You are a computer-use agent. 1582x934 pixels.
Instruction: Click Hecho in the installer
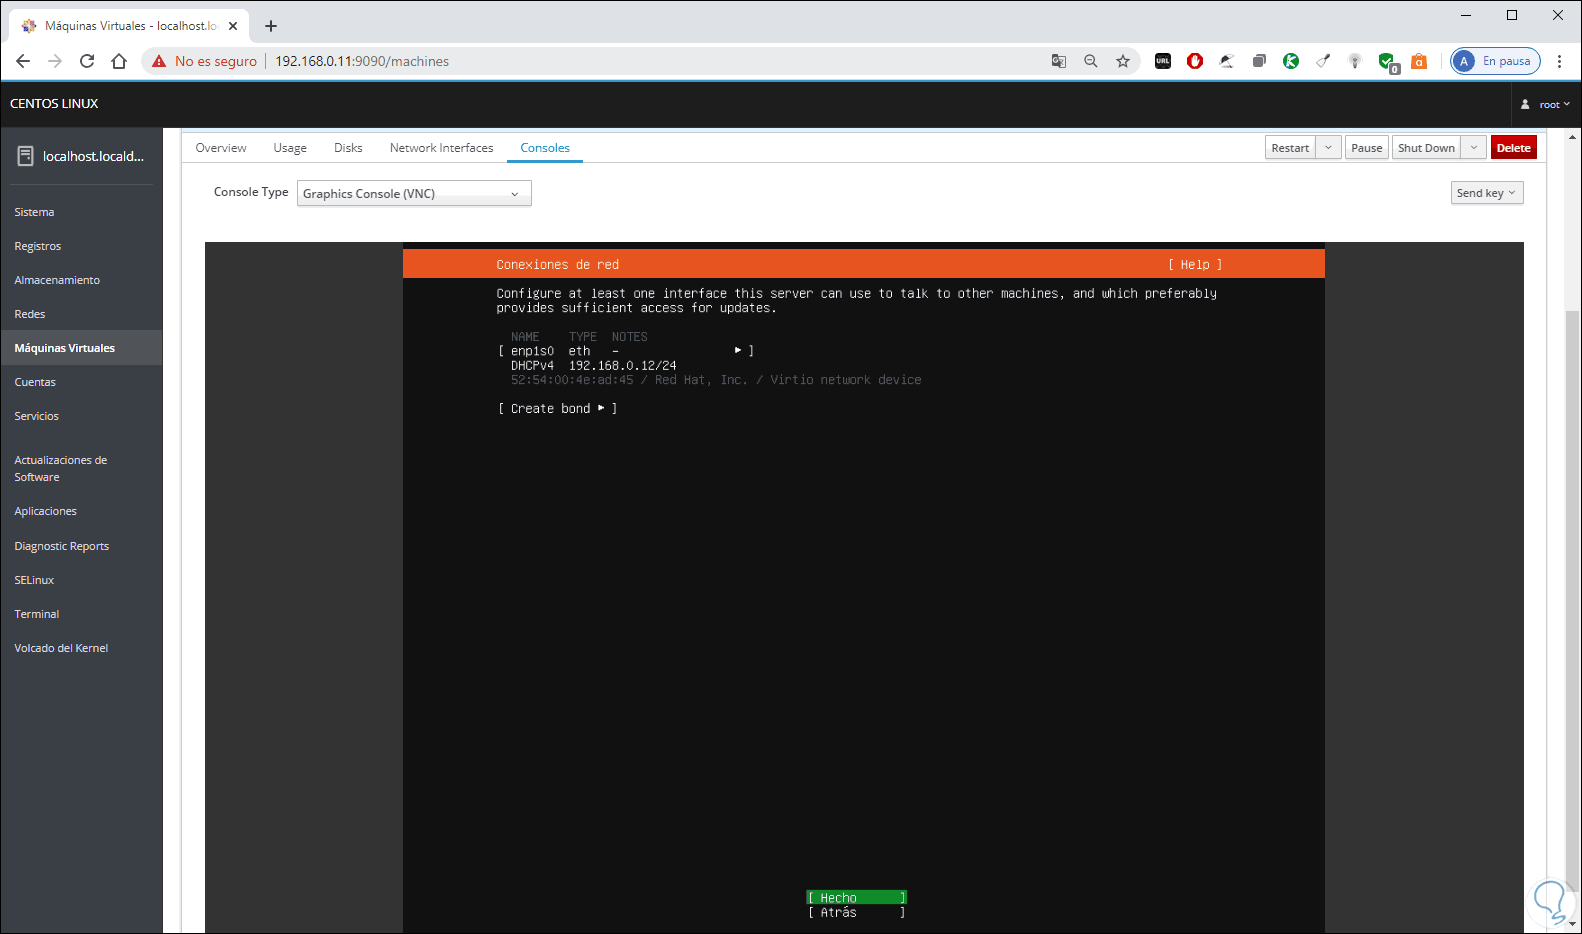(857, 898)
